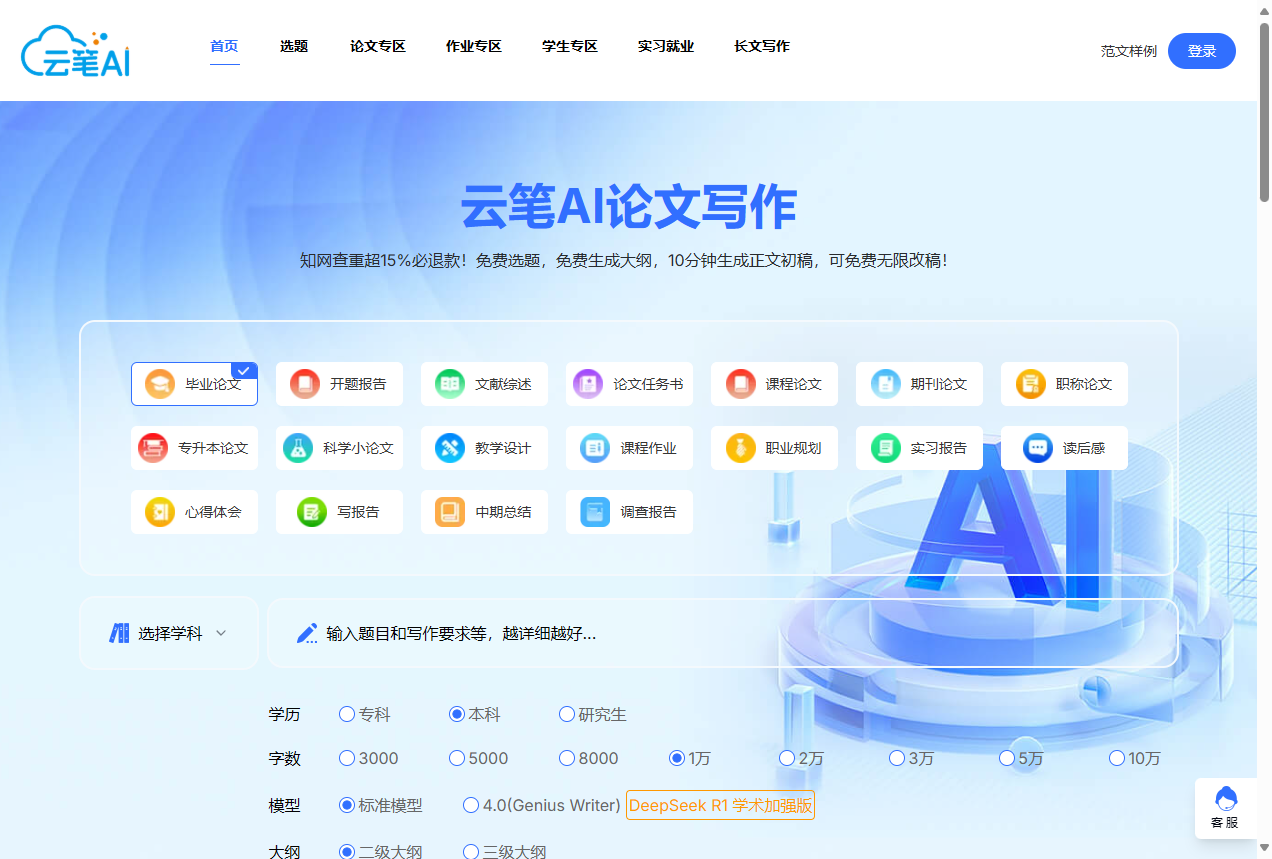
Task: Click the 云笔AI logo
Action: click(74, 50)
